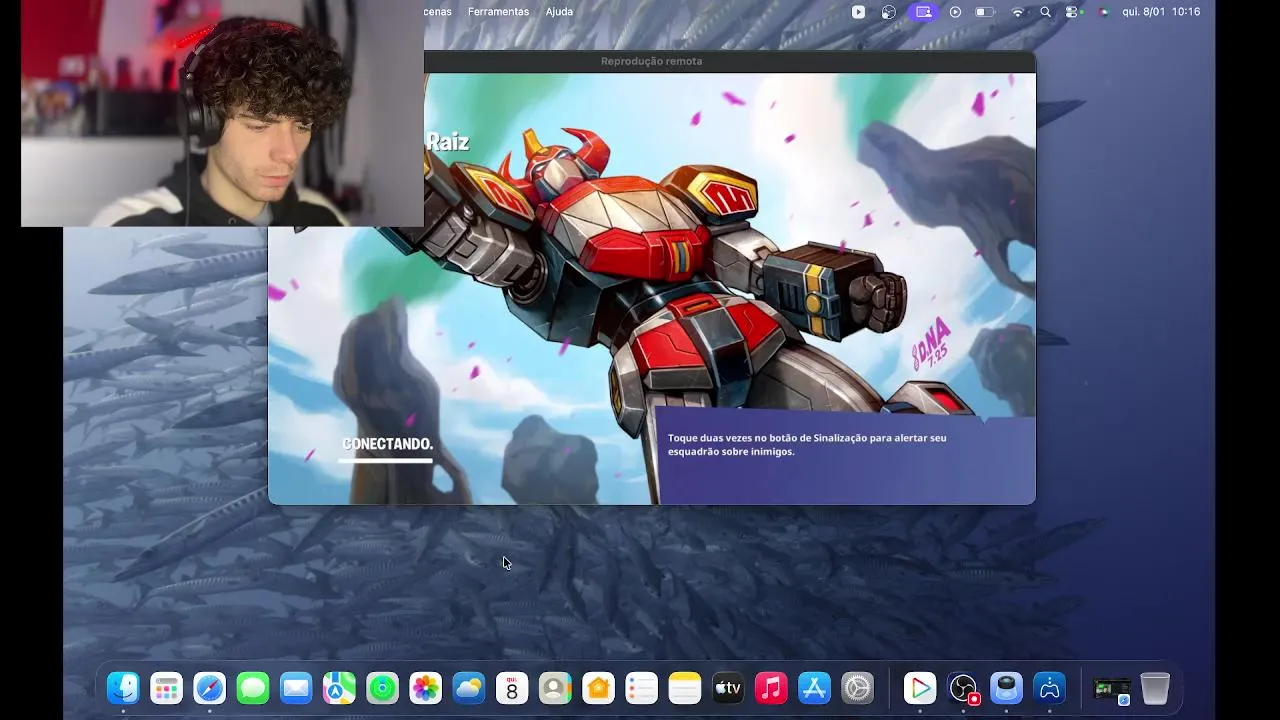Image resolution: width=1280 pixels, height=720 pixels.
Task: Click the CONECTANDO loading progress bar
Action: tap(385, 461)
